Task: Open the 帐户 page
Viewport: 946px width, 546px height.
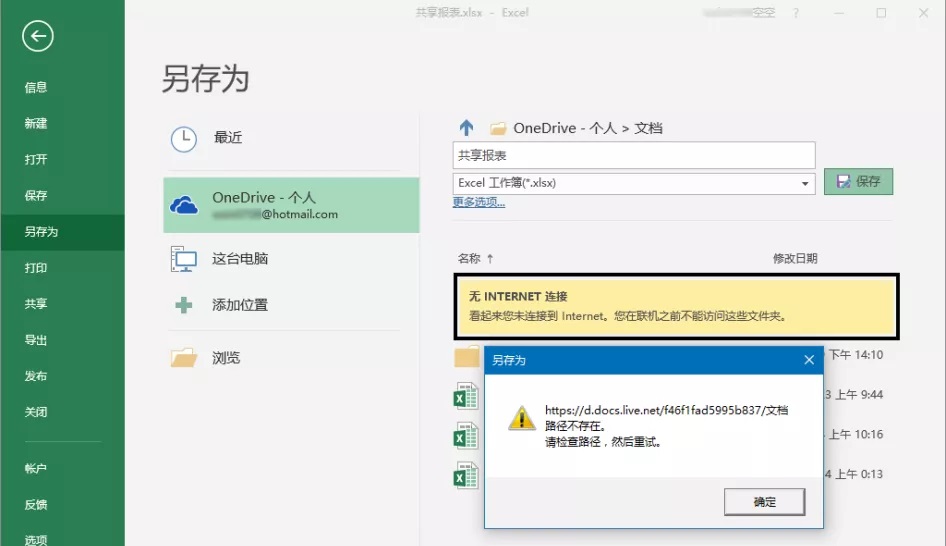Action: click(x=36, y=468)
